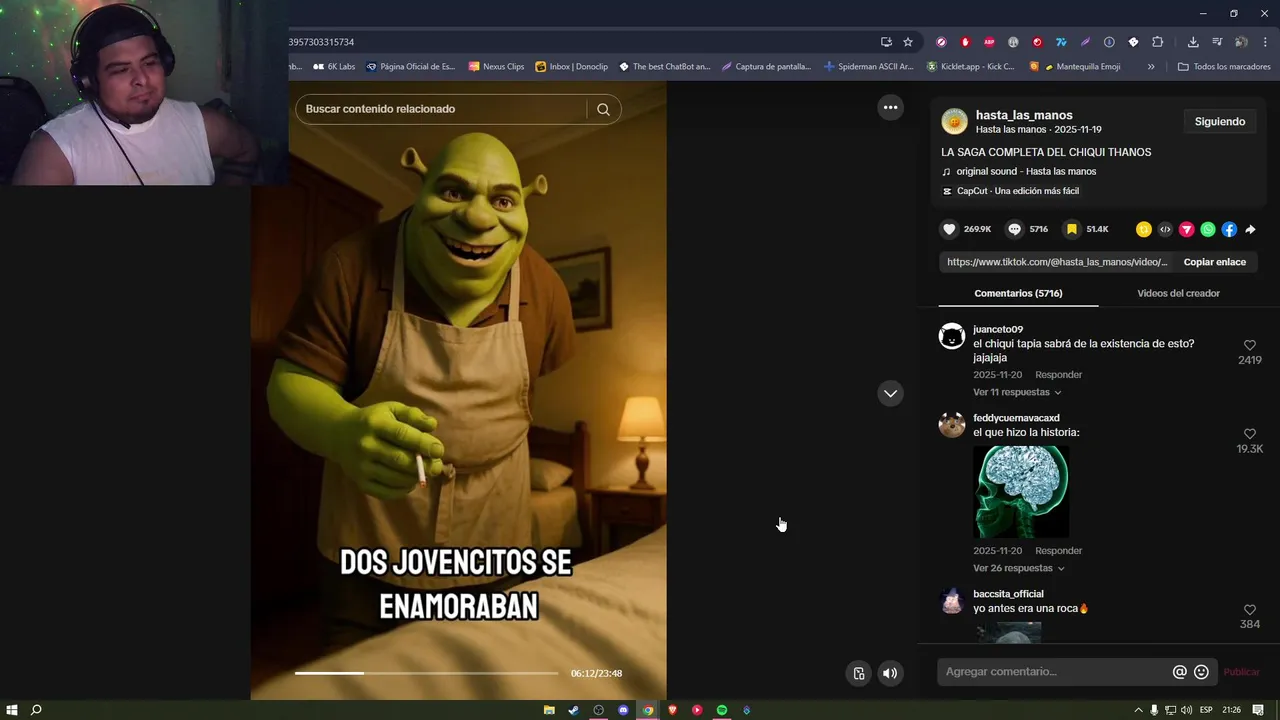Open the Inbox | Donoclip bookmark
The image size is (1280, 720).
(x=571, y=67)
